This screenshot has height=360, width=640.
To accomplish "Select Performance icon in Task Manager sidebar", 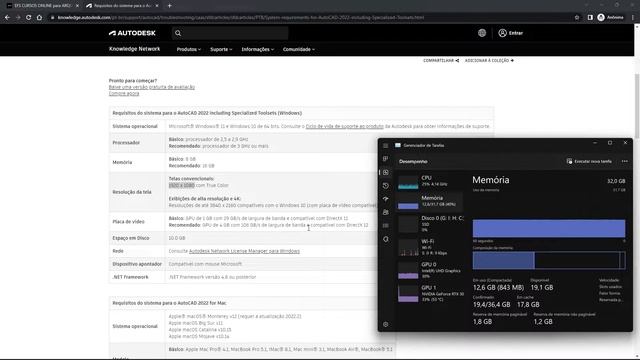I will click(385, 172).
